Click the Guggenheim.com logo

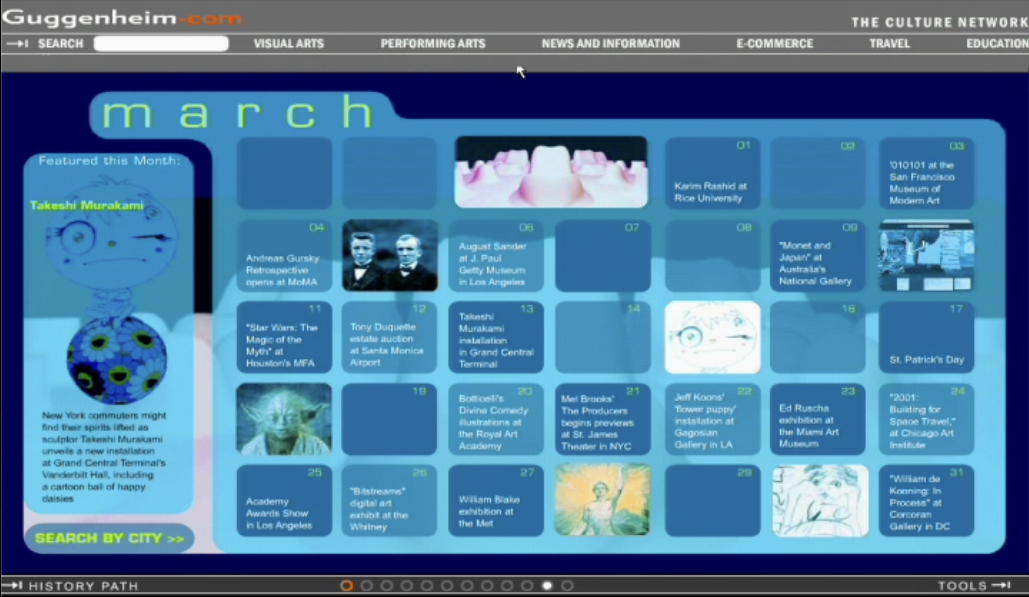122,17
